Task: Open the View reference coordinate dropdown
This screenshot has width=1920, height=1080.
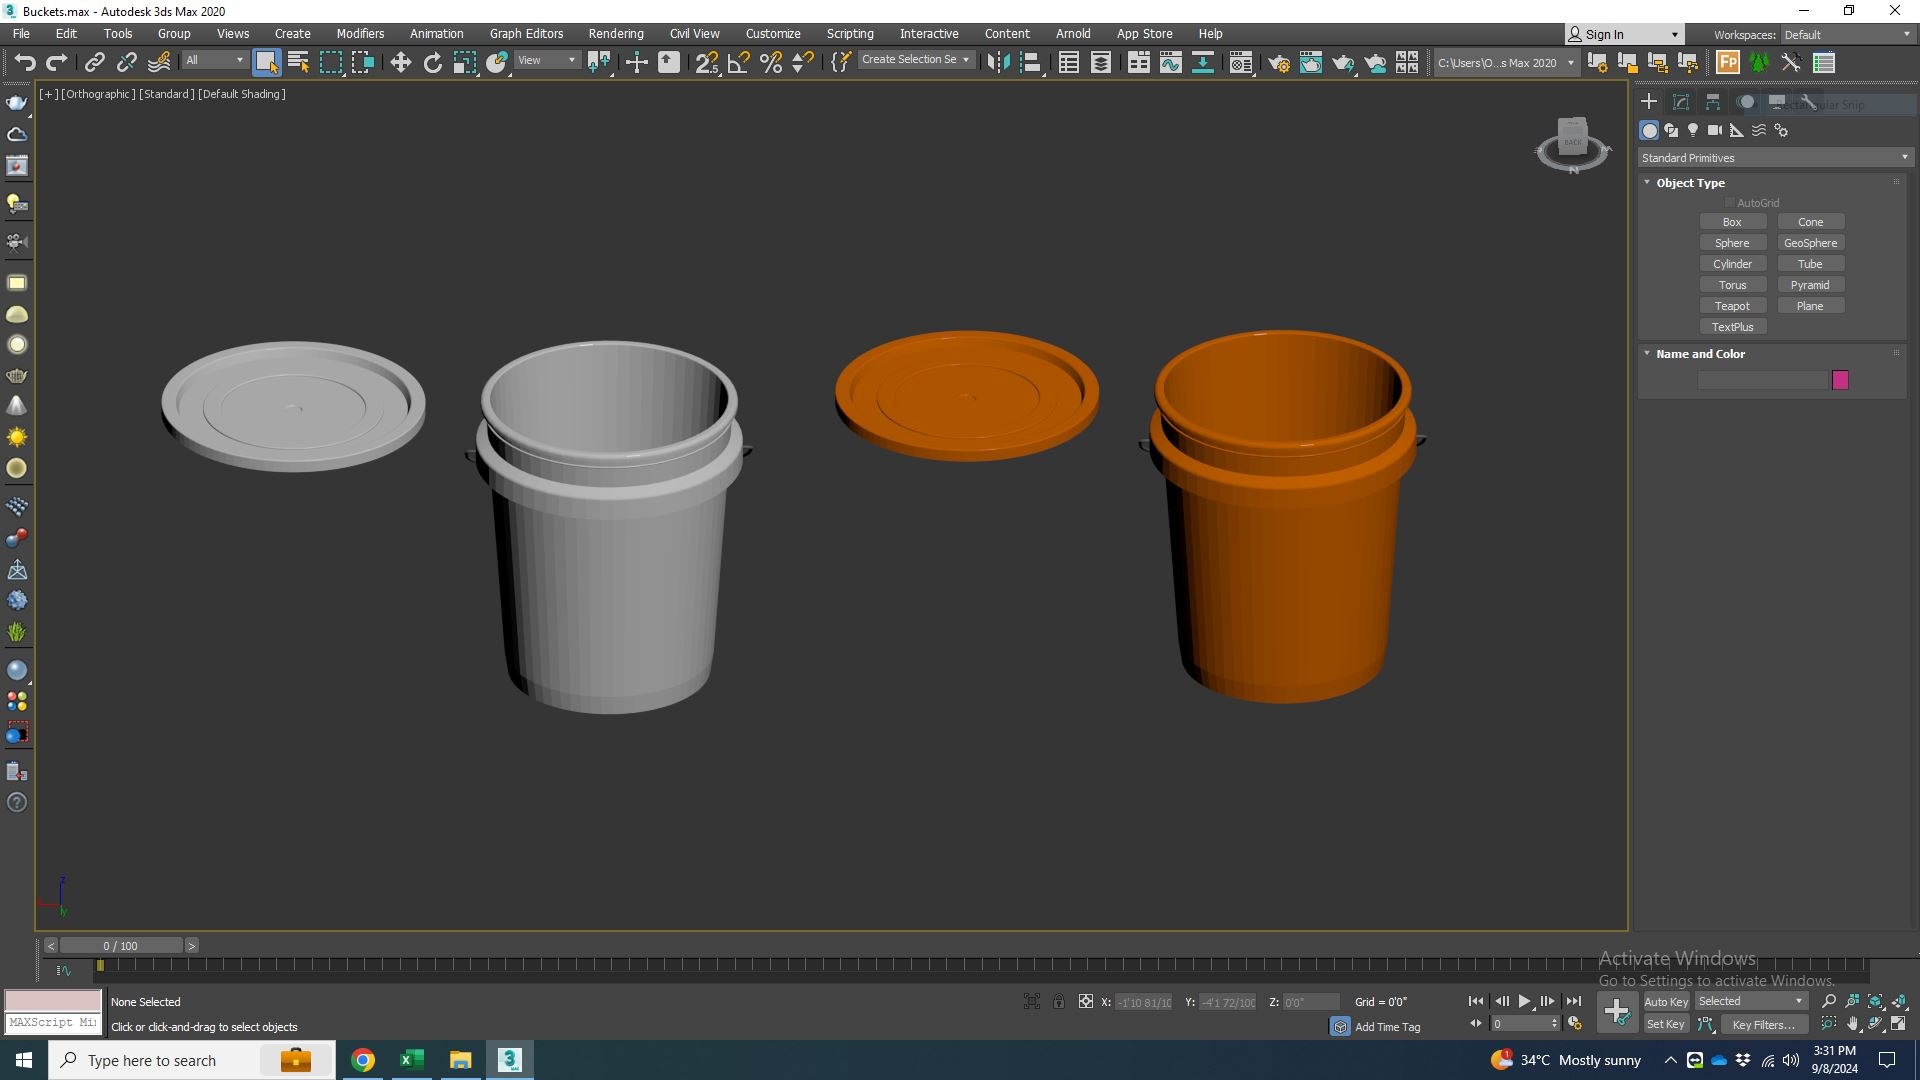Action: 546,61
